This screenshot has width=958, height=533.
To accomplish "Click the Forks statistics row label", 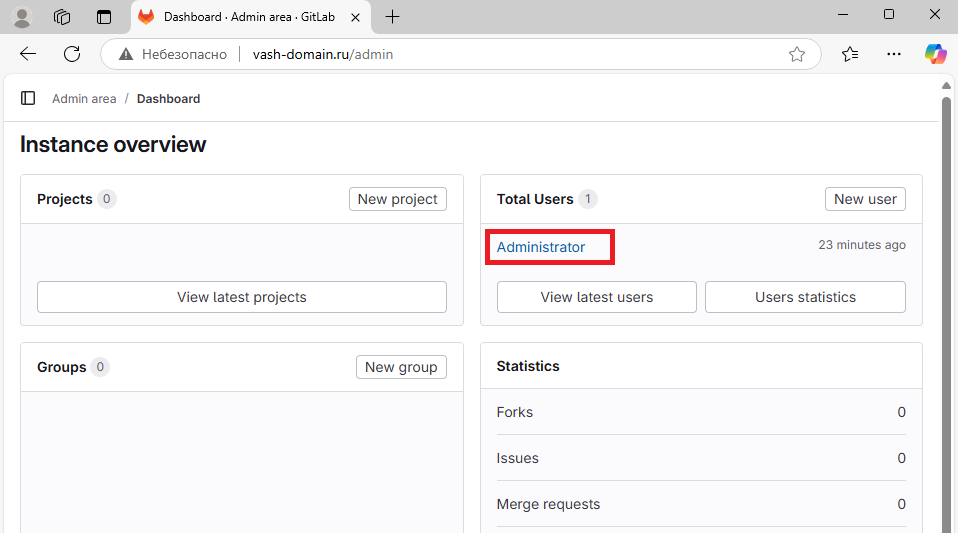I will click(514, 412).
